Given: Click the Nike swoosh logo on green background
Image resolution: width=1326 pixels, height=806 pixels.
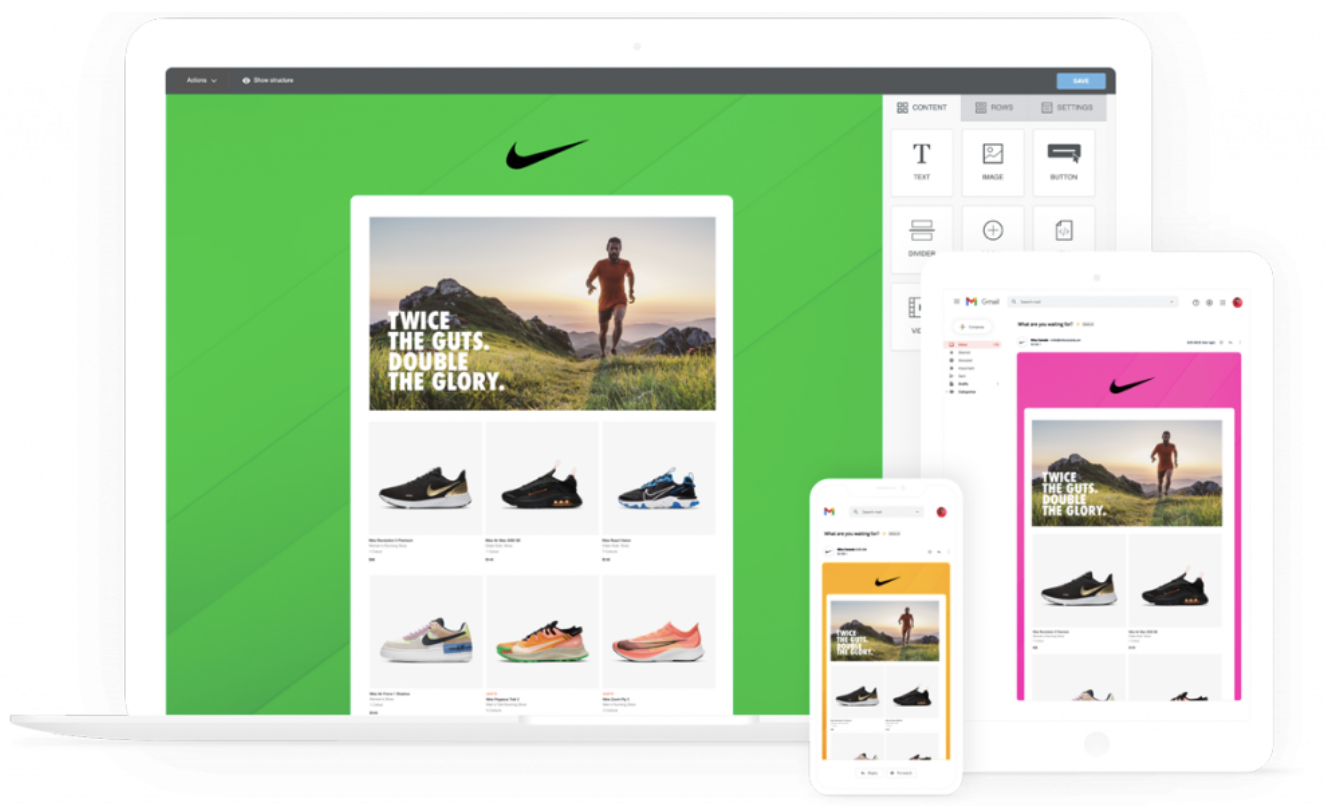Looking at the screenshot, I should (546, 154).
